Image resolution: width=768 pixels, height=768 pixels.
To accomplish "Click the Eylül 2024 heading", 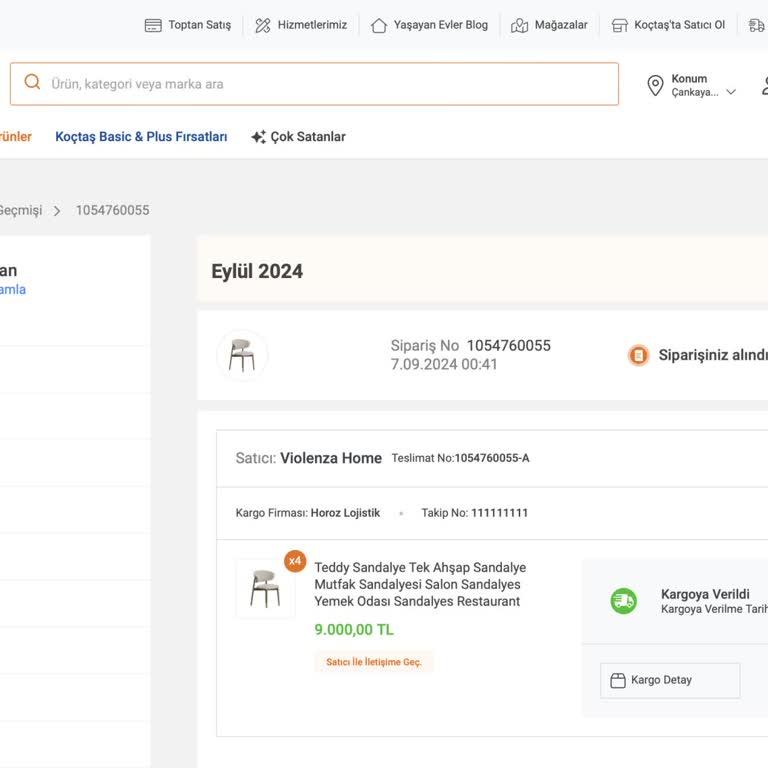I will pos(257,271).
